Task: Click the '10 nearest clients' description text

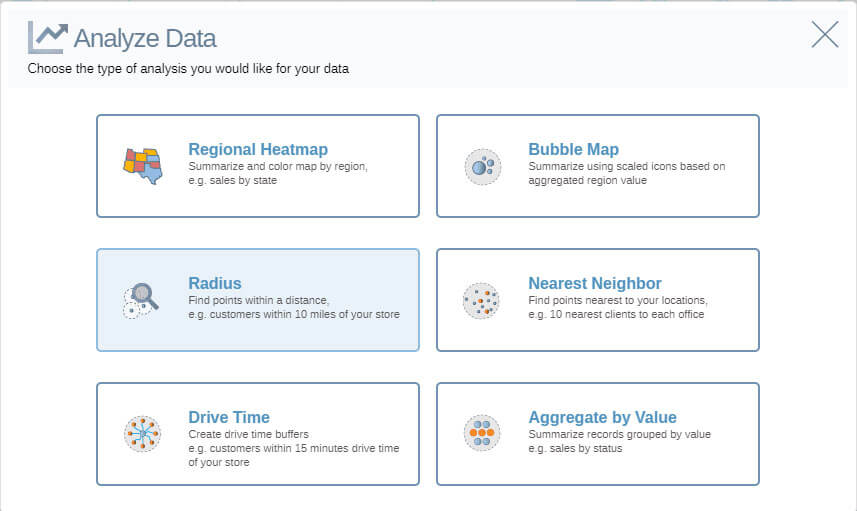Action: click(x=618, y=307)
